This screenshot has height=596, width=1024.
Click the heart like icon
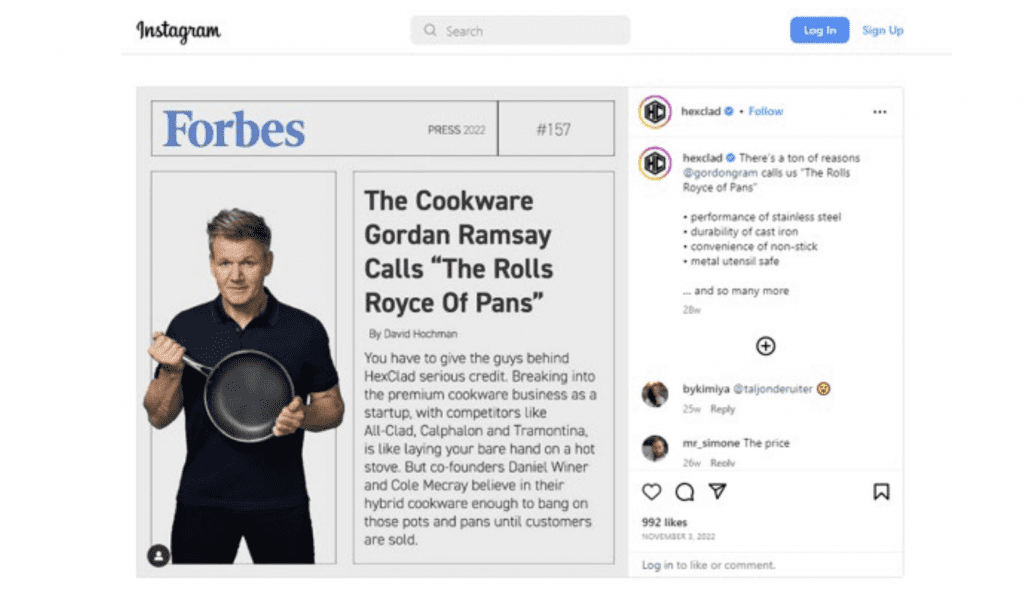(651, 492)
